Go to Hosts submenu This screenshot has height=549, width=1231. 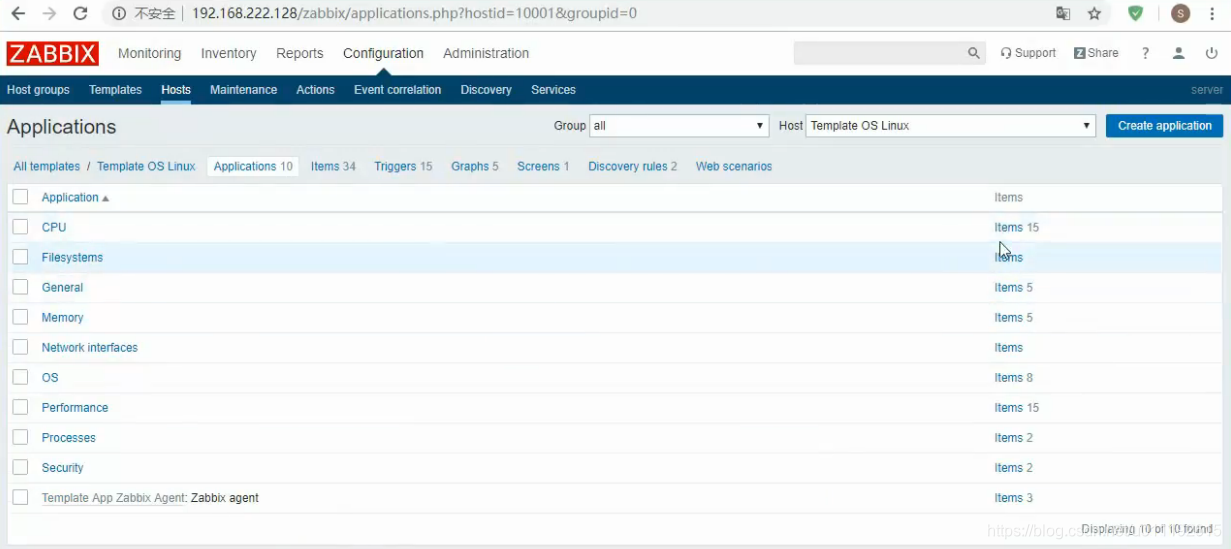tap(176, 90)
